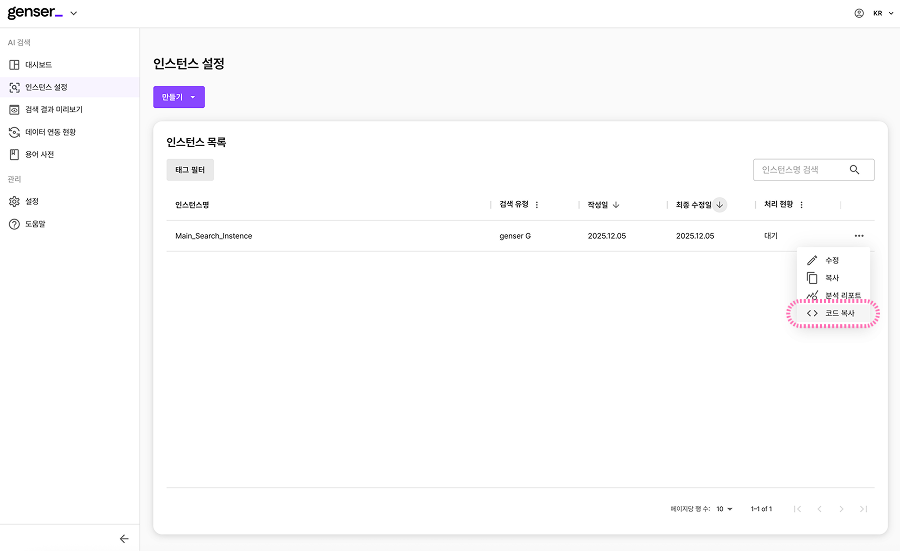Collapse the sidebar with the back arrow
The width and height of the screenshot is (900, 551).
[x=124, y=538]
